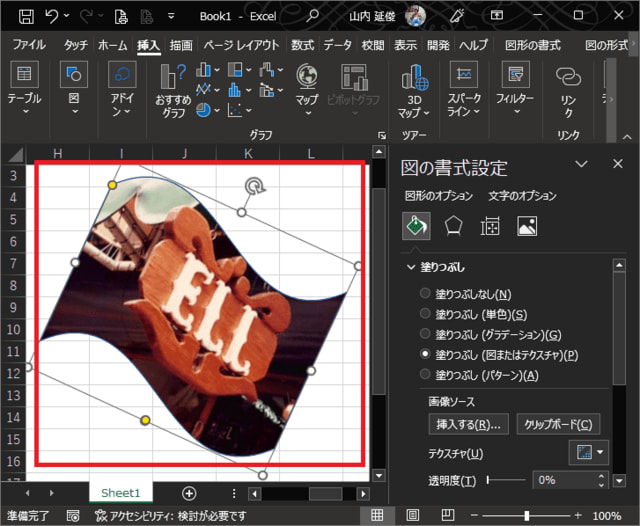640x526 pixels.
Task: Click the Save icon in title bar
Action: (25, 16)
